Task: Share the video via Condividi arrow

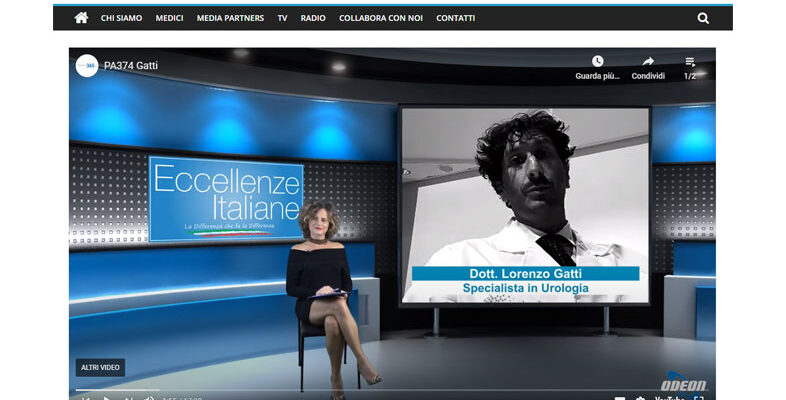Action: tap(648, 61)
